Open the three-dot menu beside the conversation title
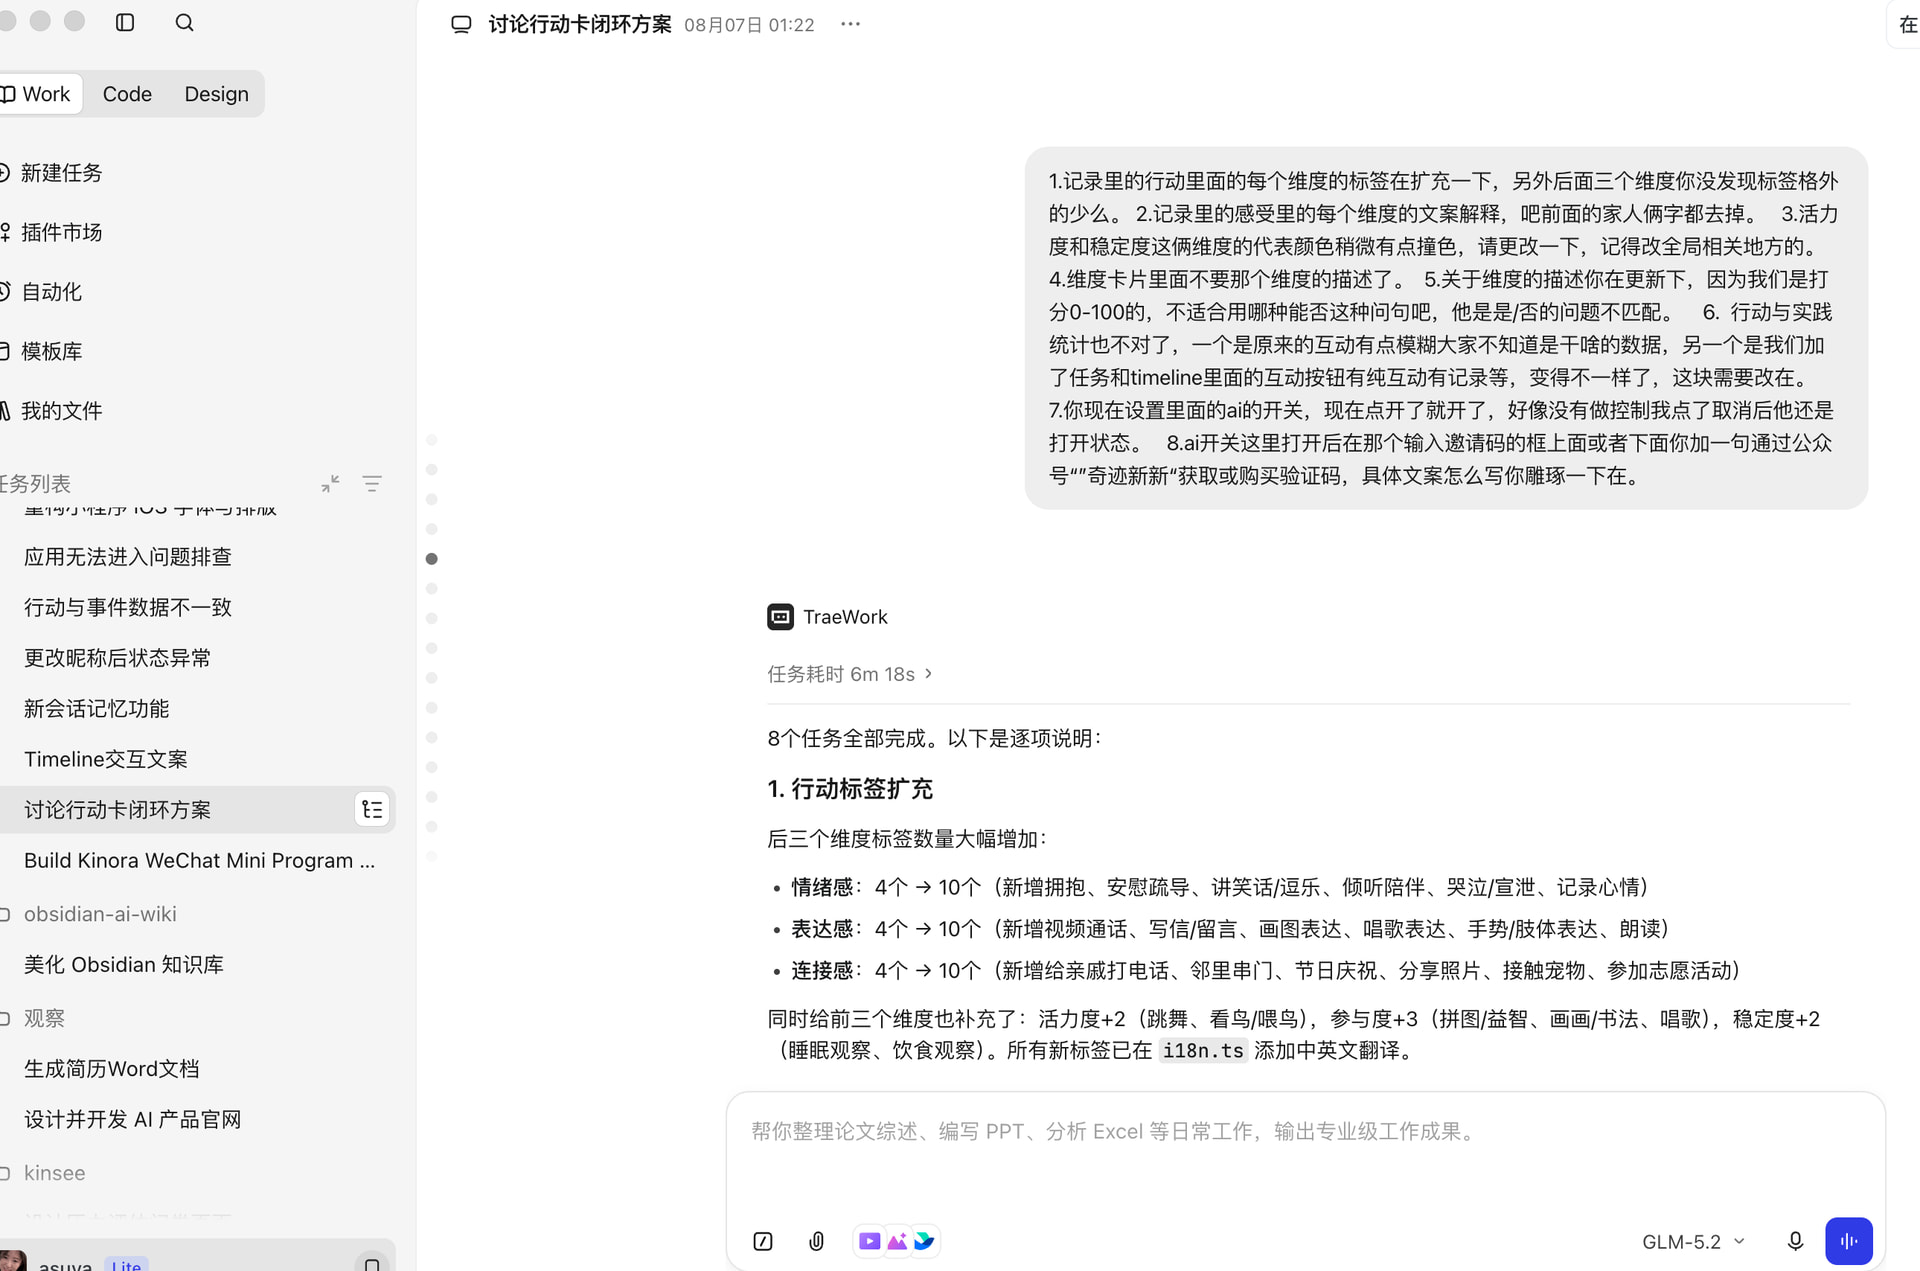Screen dimensions: 1920x1271 click(x=850, y=24)
